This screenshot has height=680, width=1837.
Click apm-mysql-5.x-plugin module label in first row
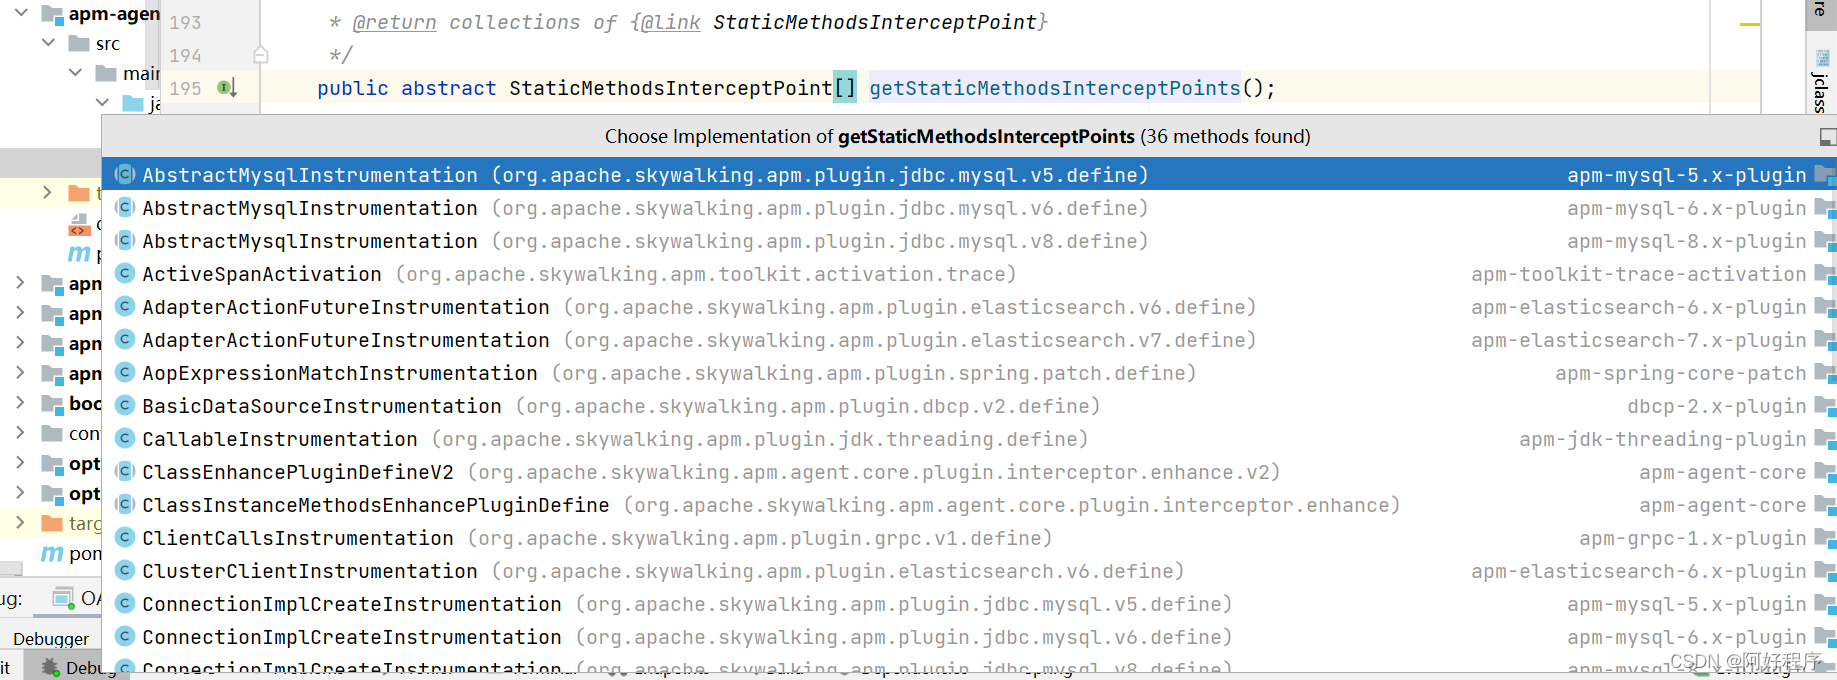(1686, 175)
